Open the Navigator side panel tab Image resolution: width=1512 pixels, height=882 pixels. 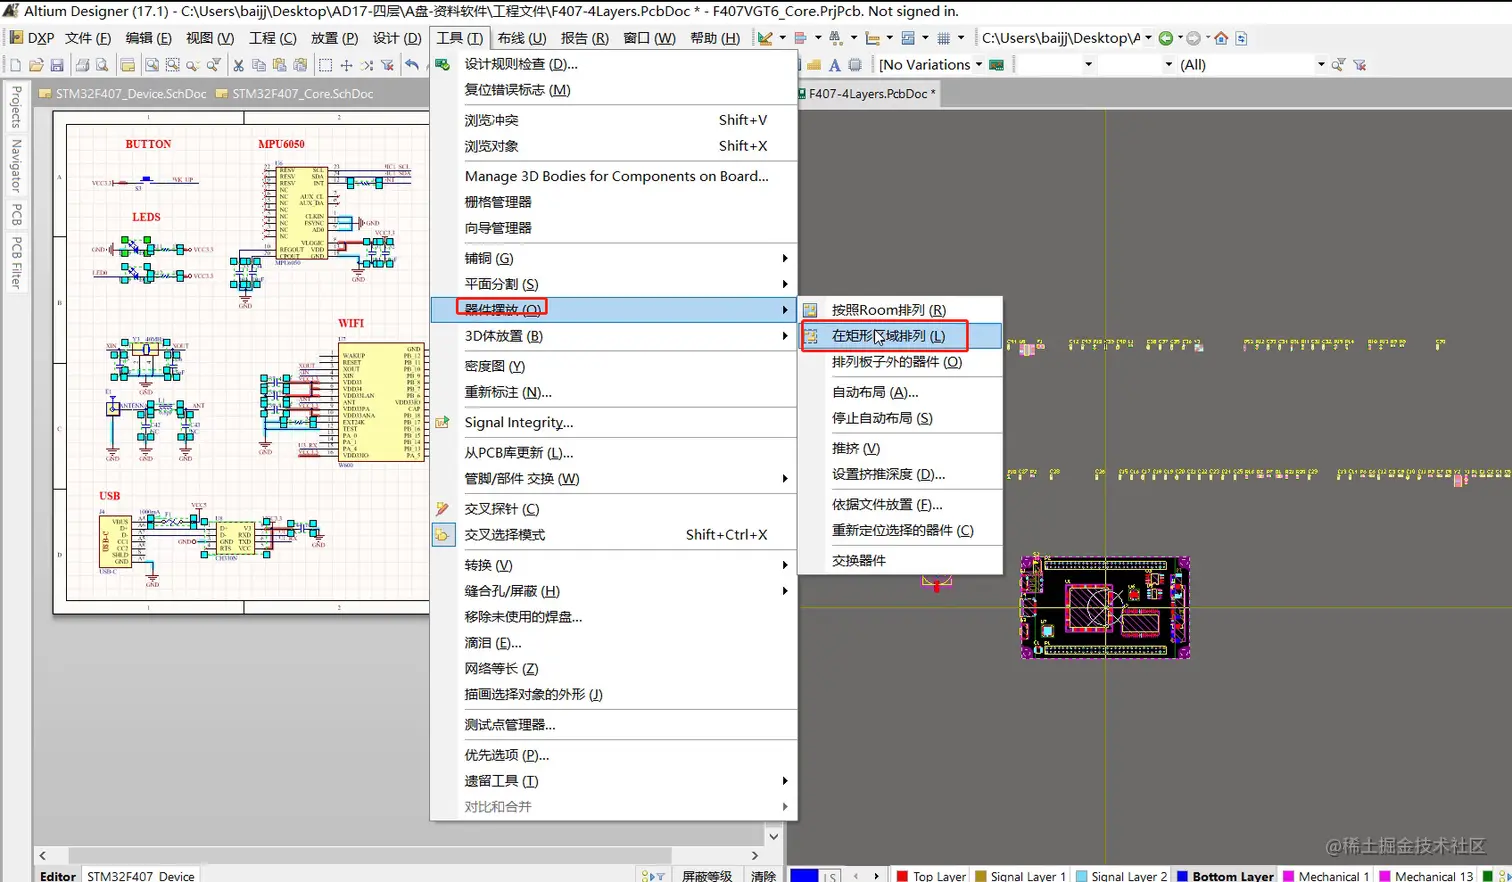point(16,166)
